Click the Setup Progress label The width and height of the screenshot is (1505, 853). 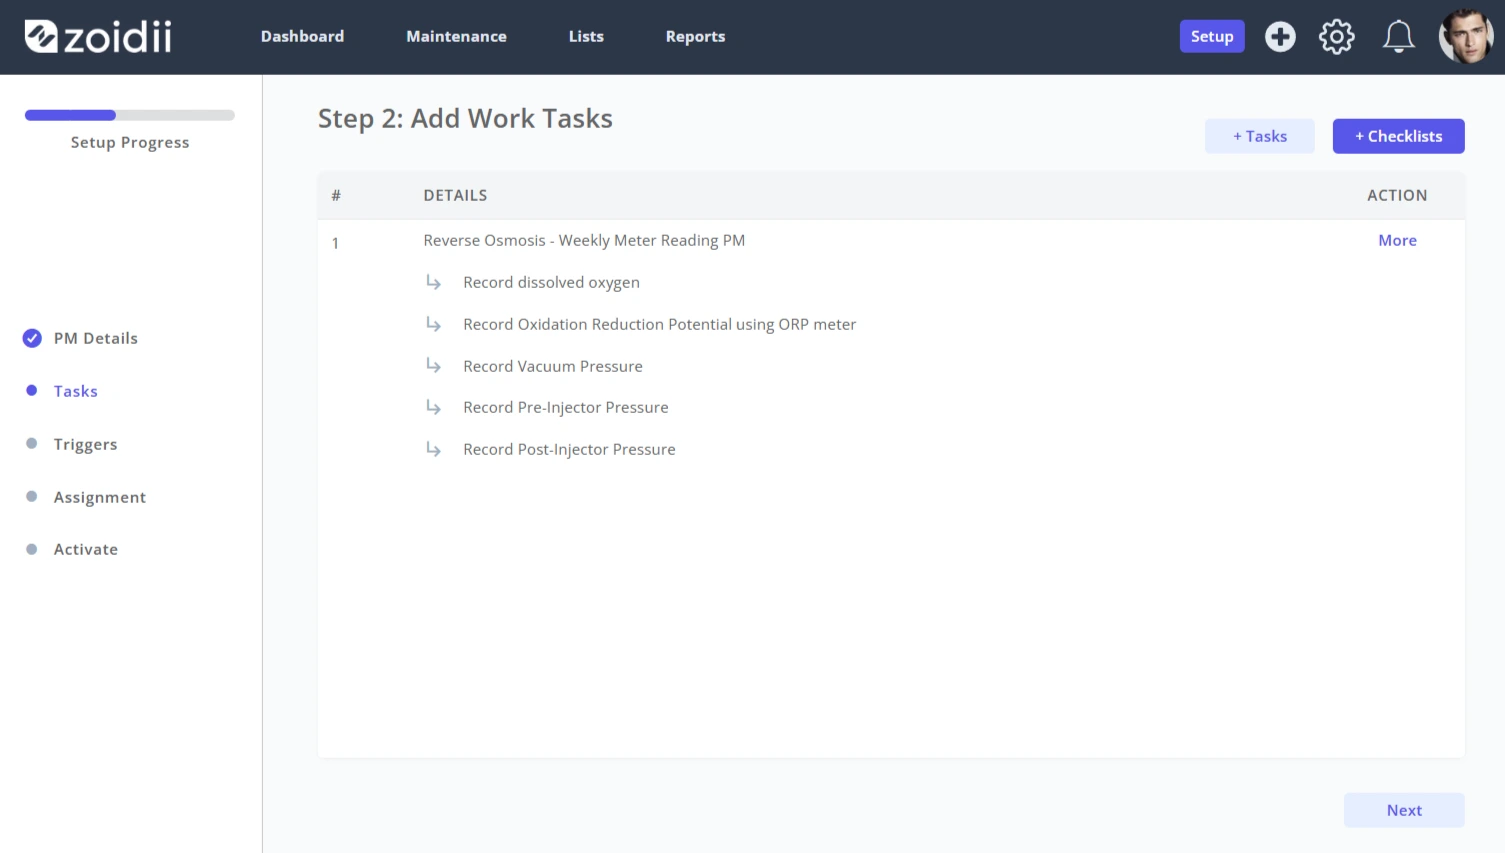[130, 142]
